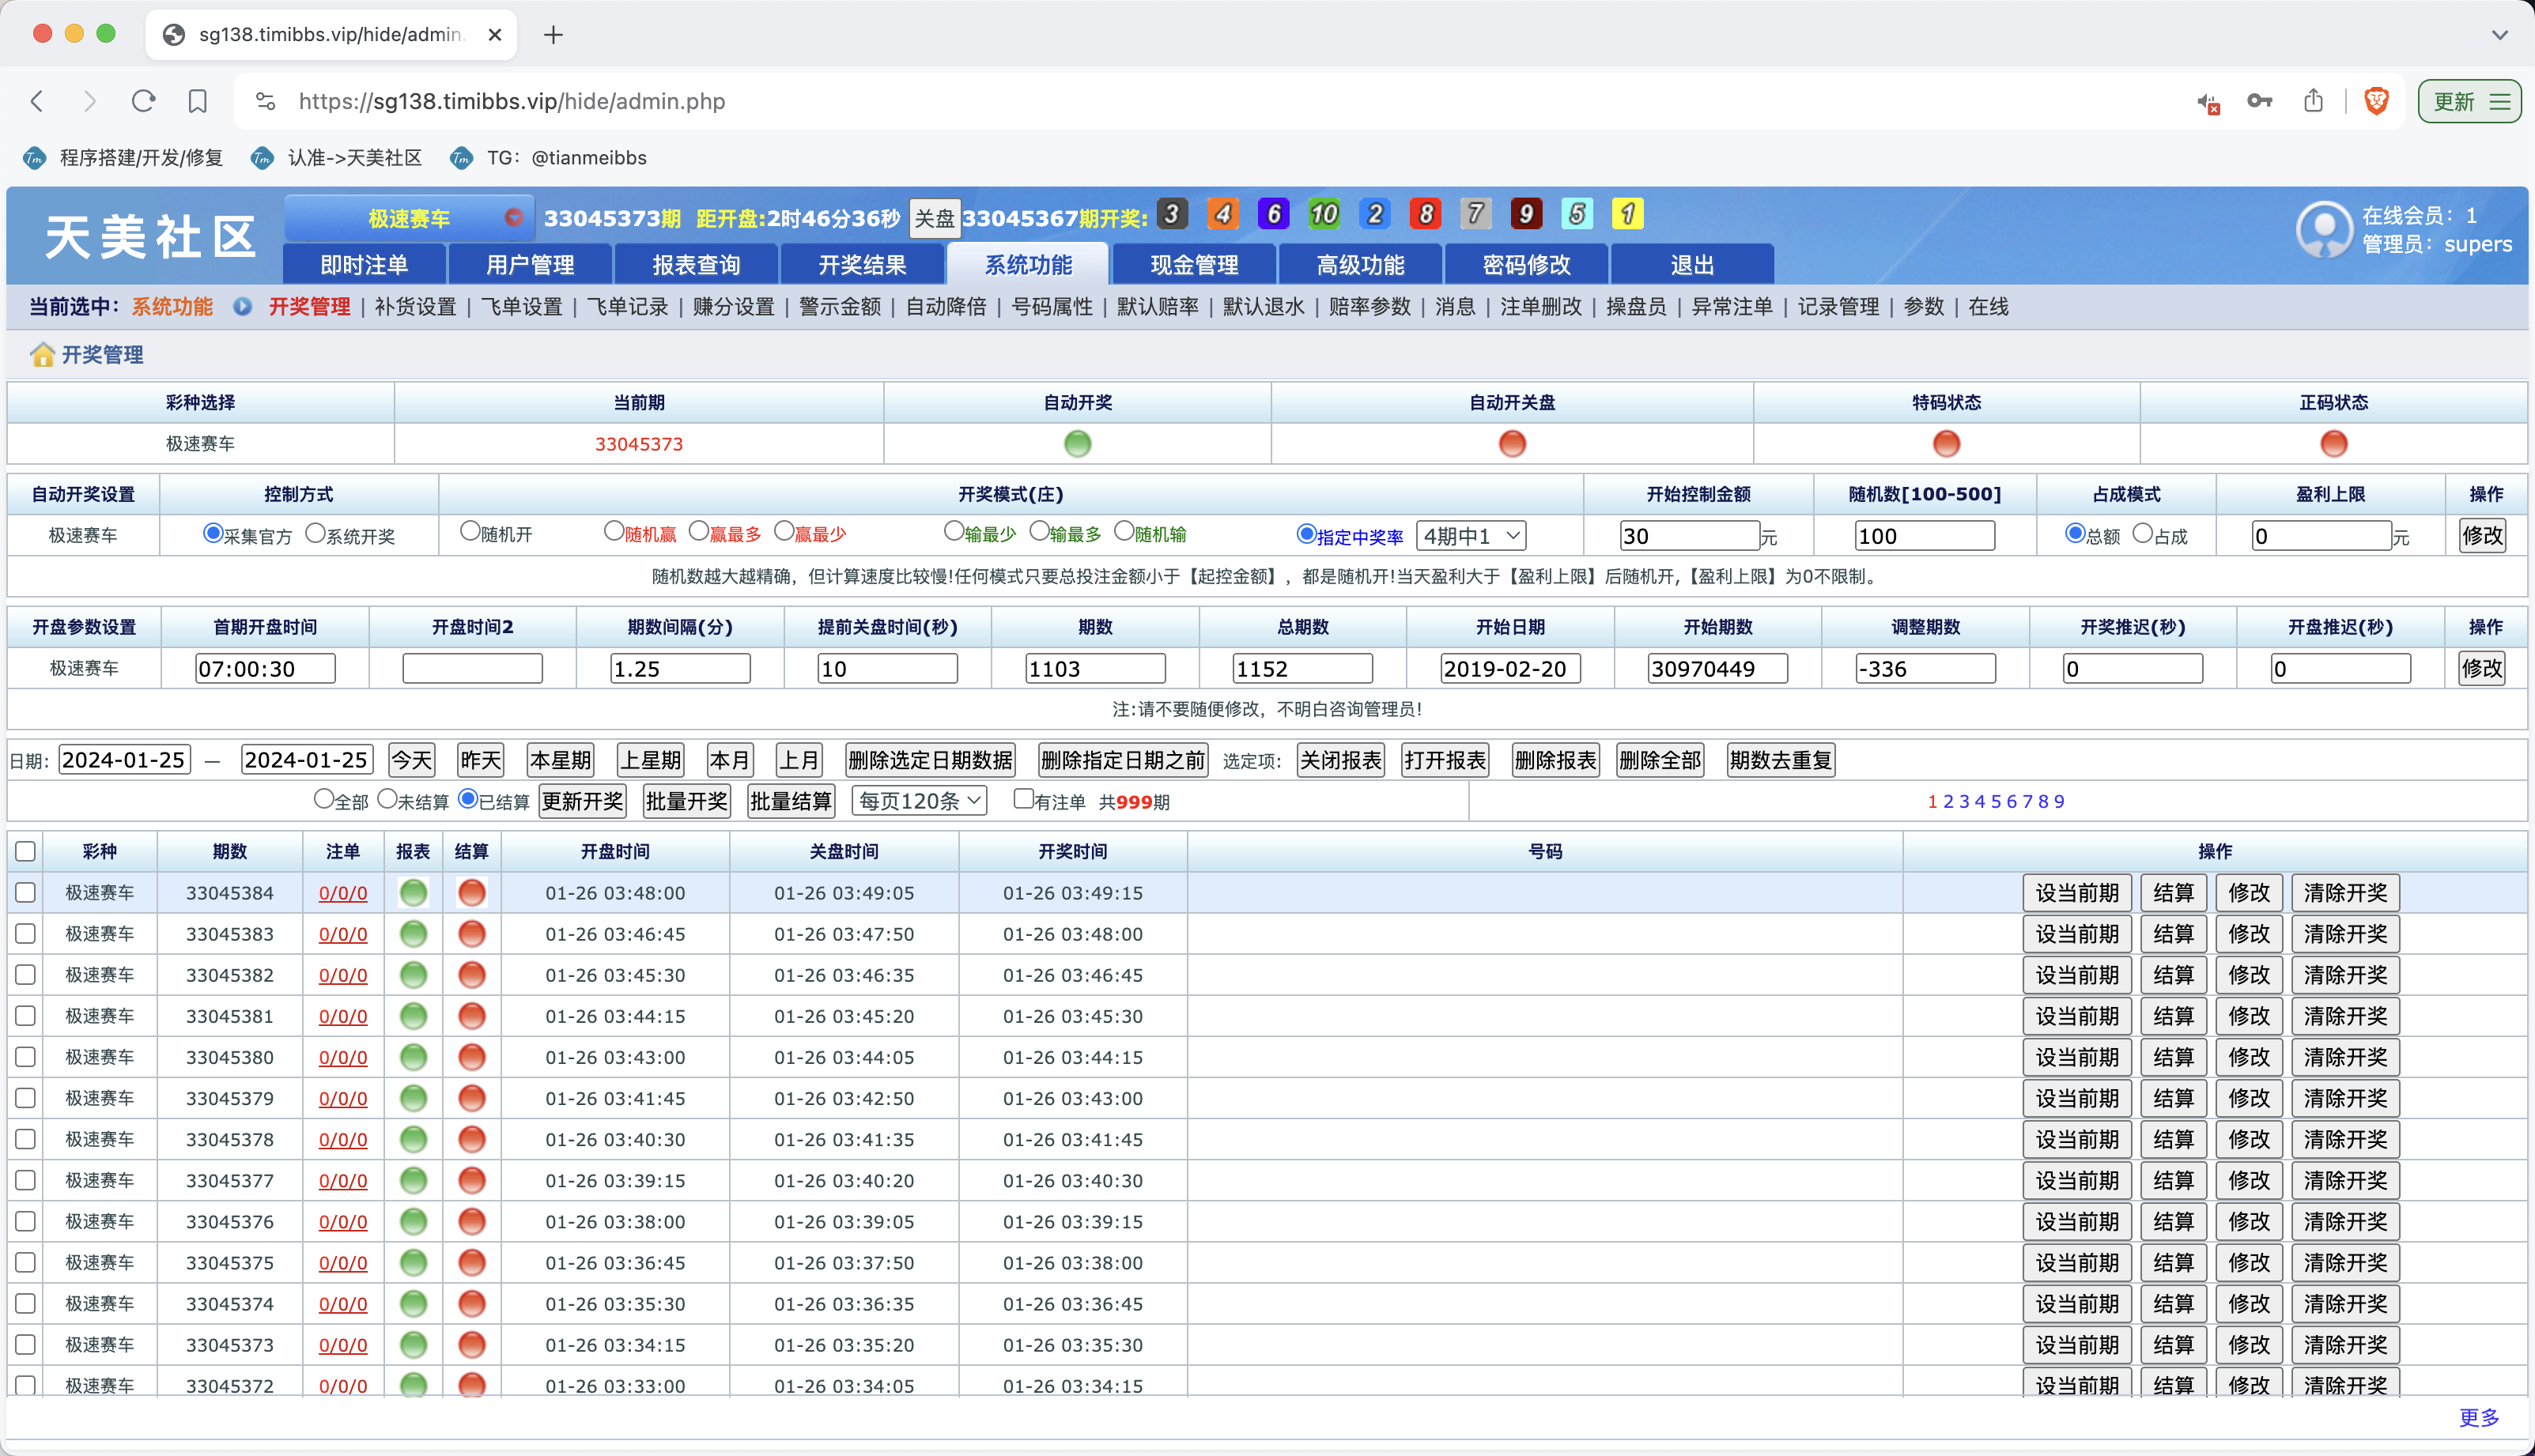This screenshot has height=1456, width=2535.
Task: Click the 批量结算 button
Action: point(790,801)
